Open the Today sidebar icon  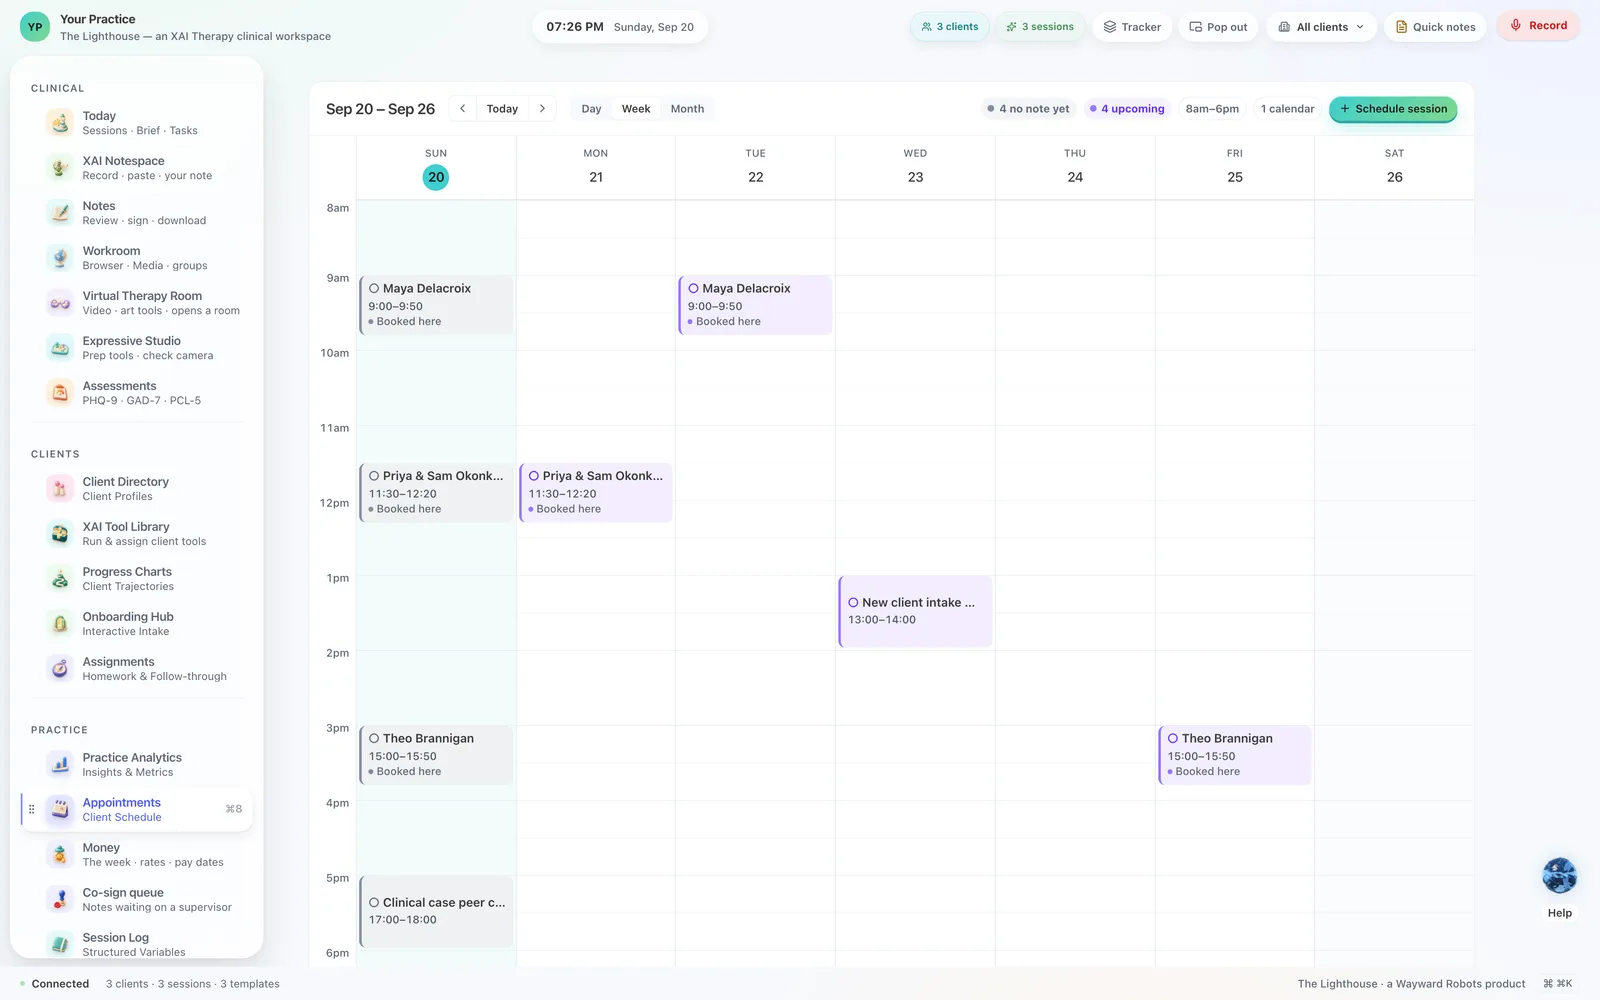(x=60, y=123)
